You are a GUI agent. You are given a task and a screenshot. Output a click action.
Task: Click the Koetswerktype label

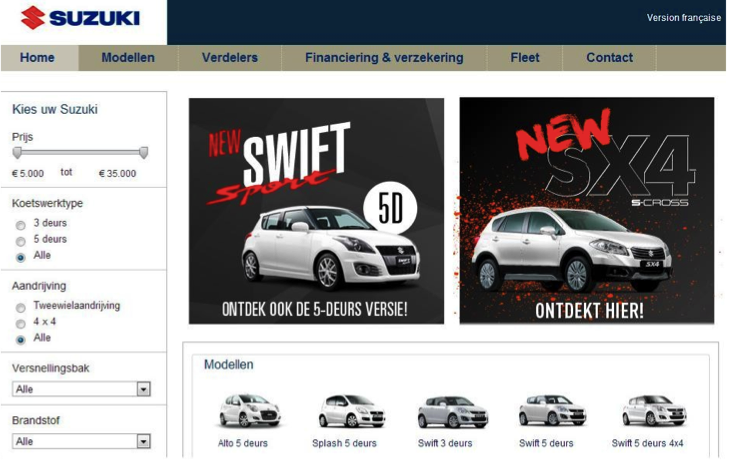[47, 203]
